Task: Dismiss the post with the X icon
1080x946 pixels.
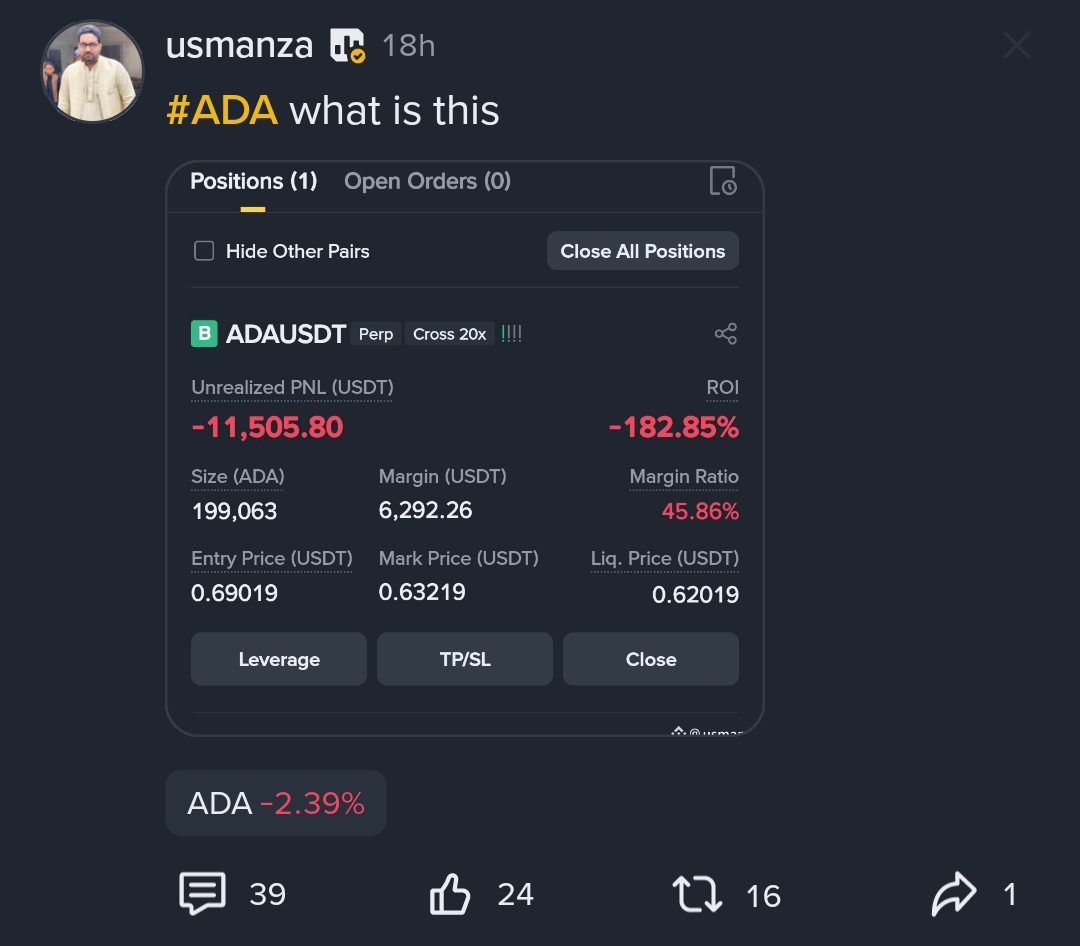Action: [1016, 45]
